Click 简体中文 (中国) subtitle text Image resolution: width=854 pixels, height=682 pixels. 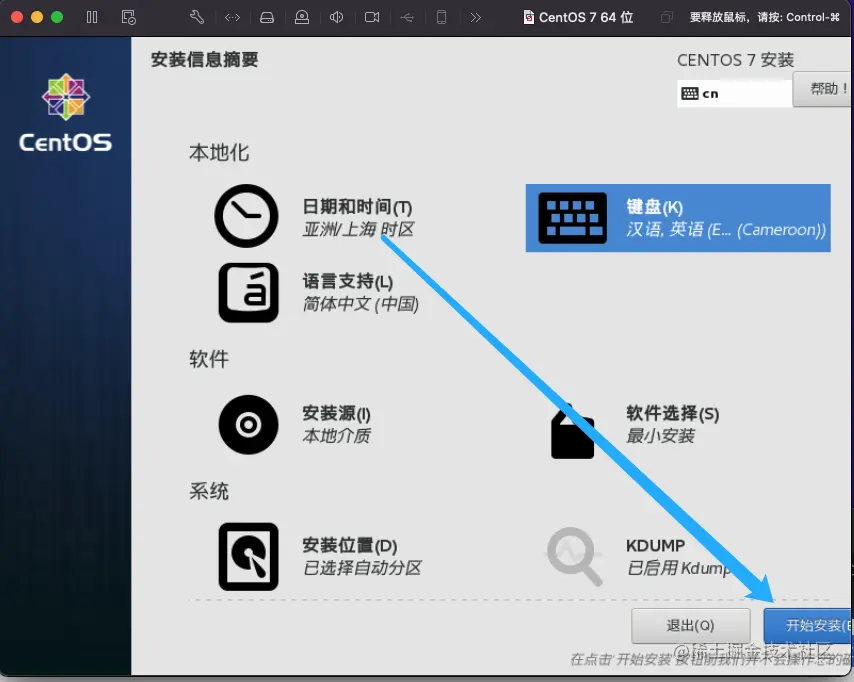click(361, 304)
